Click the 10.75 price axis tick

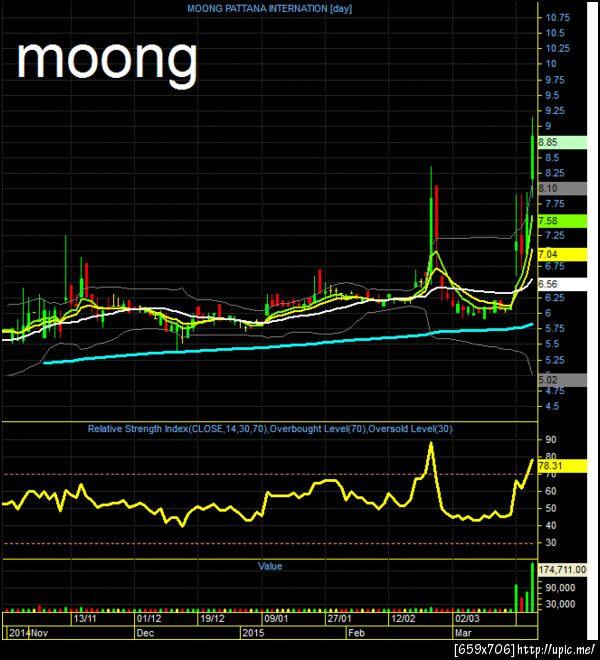(x=557, y=18)
